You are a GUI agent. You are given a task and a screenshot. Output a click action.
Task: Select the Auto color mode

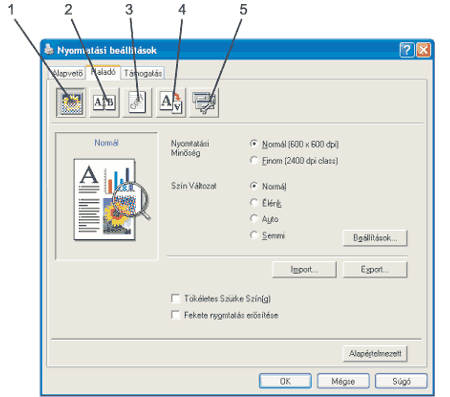pos(254,219)
